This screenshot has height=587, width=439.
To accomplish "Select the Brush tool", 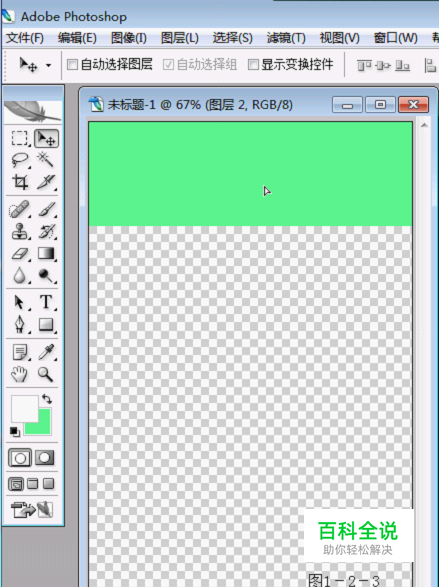I will [46, 210].
